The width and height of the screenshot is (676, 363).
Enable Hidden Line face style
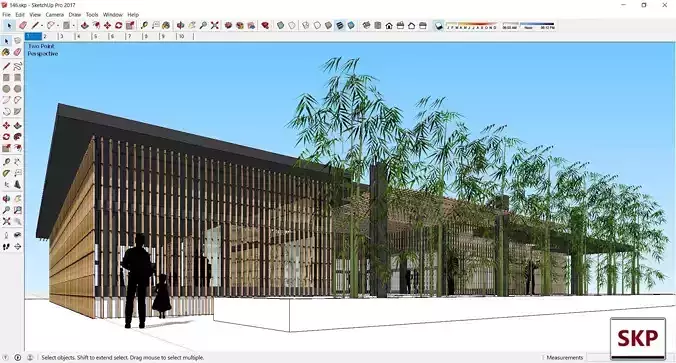(x=317, y=25)
